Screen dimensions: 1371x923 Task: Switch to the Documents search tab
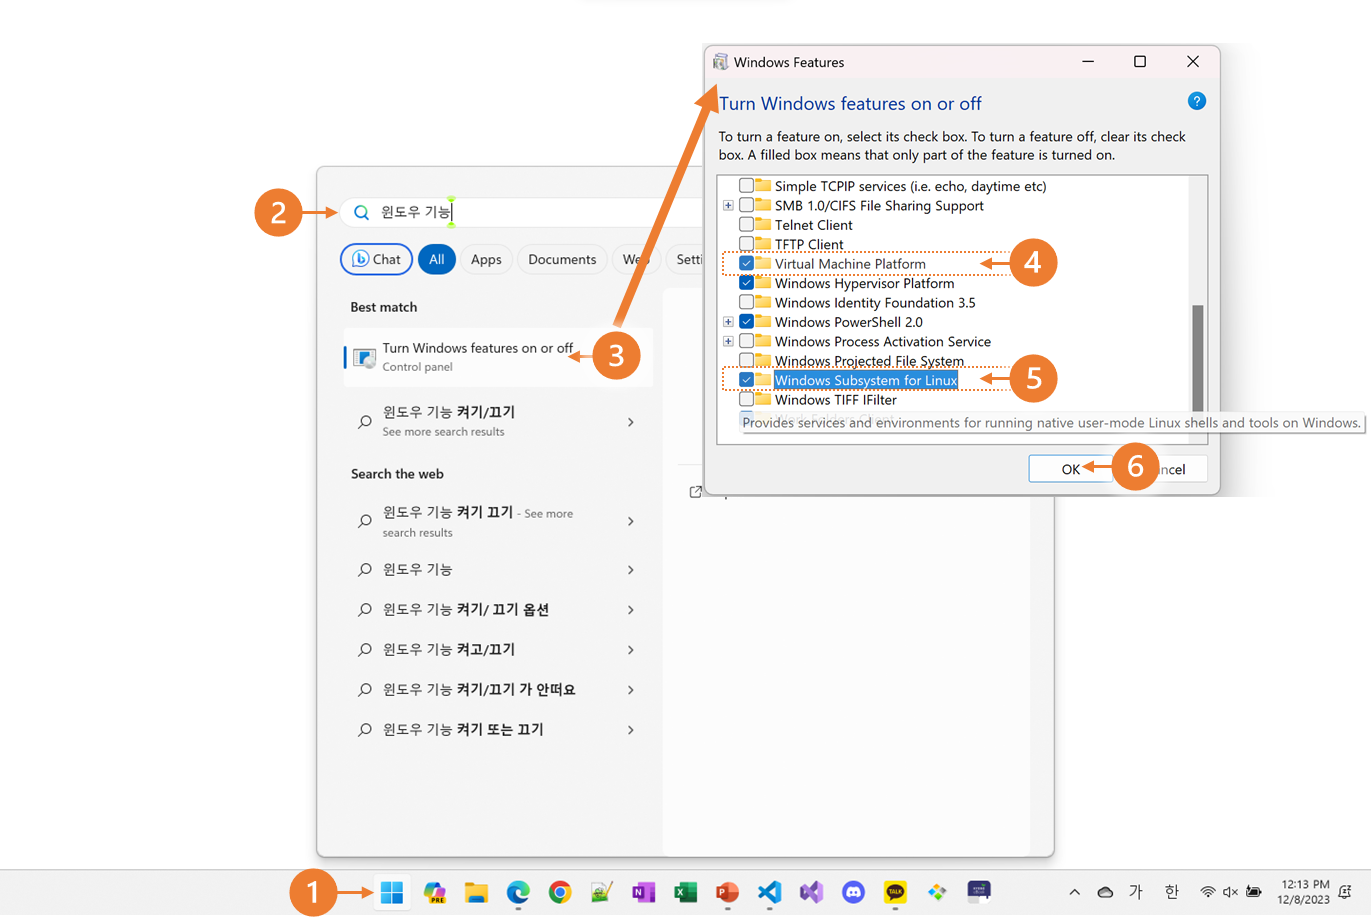tap(562, 259)
